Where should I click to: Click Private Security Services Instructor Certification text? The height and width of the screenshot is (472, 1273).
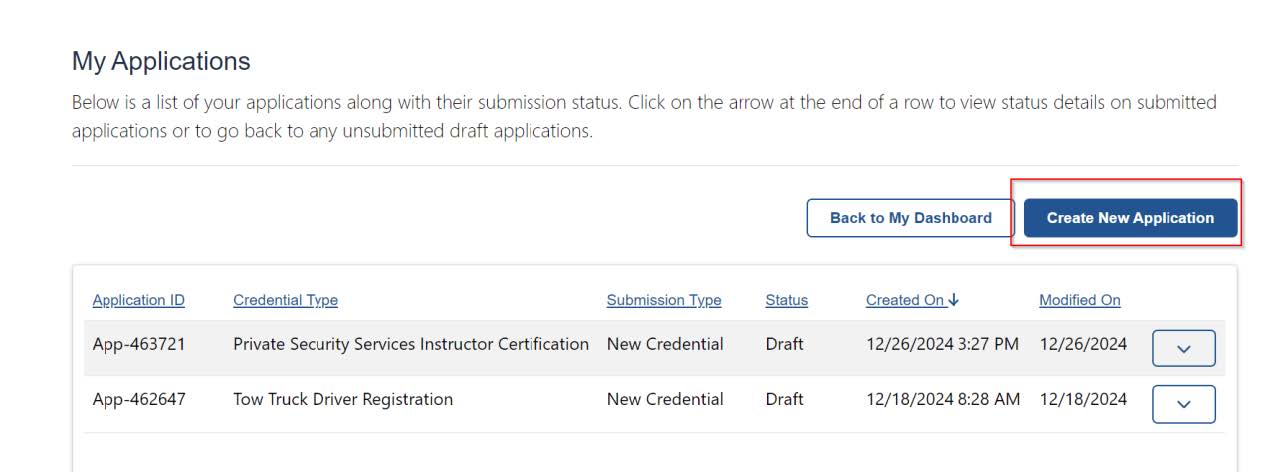click(x=410, y=344)
